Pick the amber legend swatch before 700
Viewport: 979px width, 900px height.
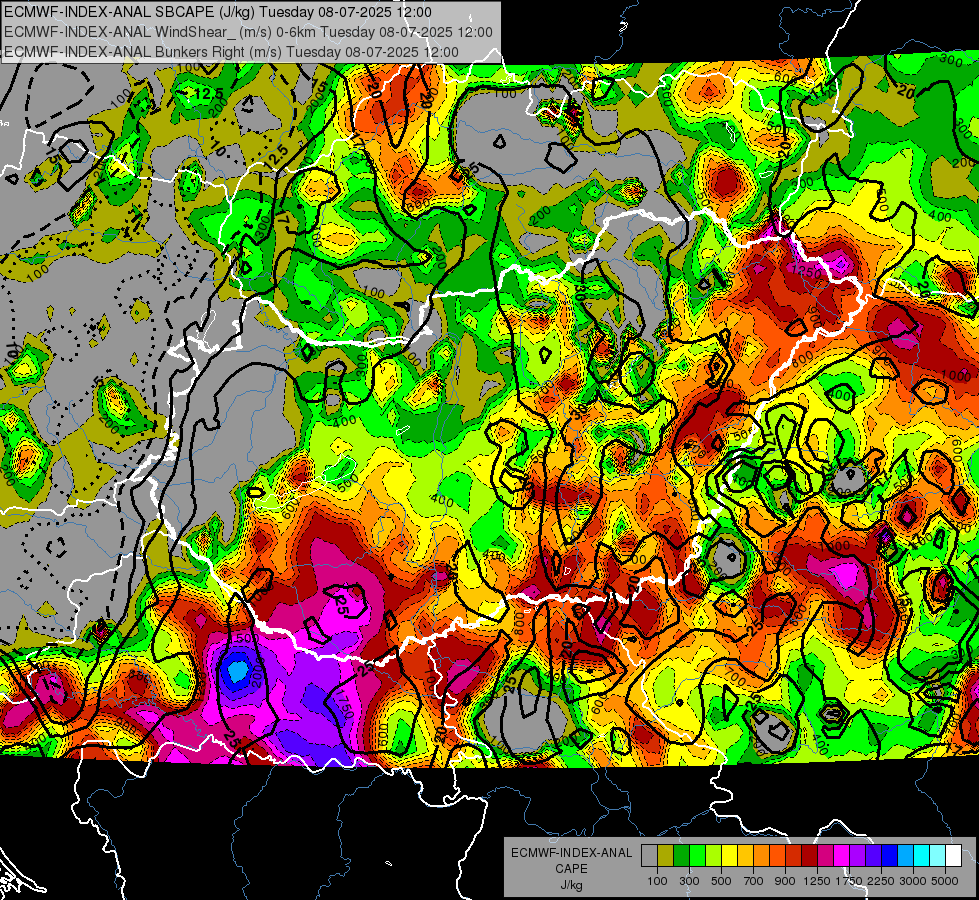pos(745,855)
